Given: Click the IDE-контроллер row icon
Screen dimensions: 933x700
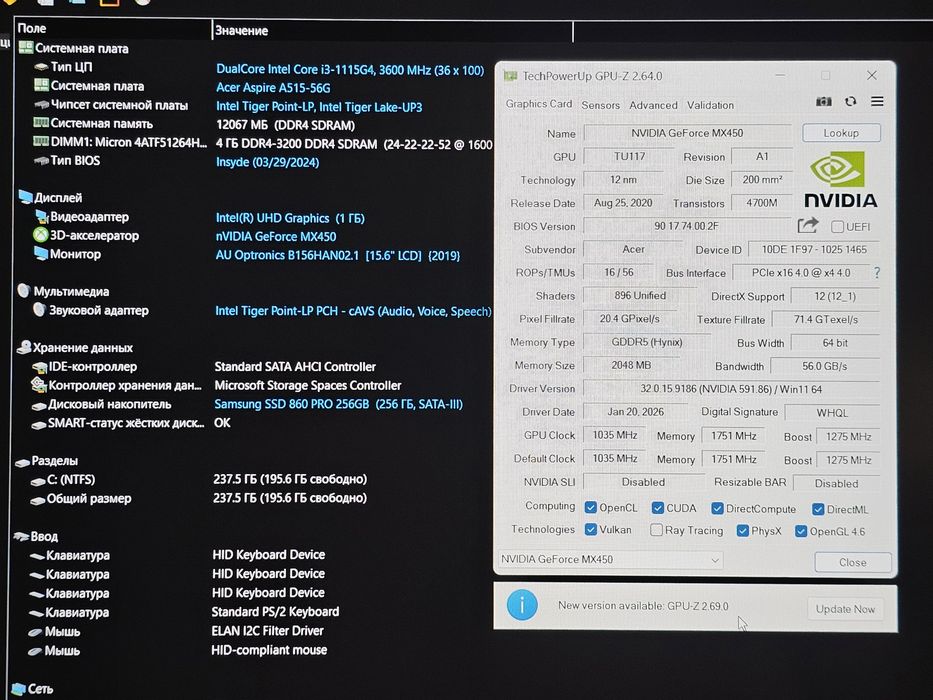Looking at the screenshot, I should point(39,367).
